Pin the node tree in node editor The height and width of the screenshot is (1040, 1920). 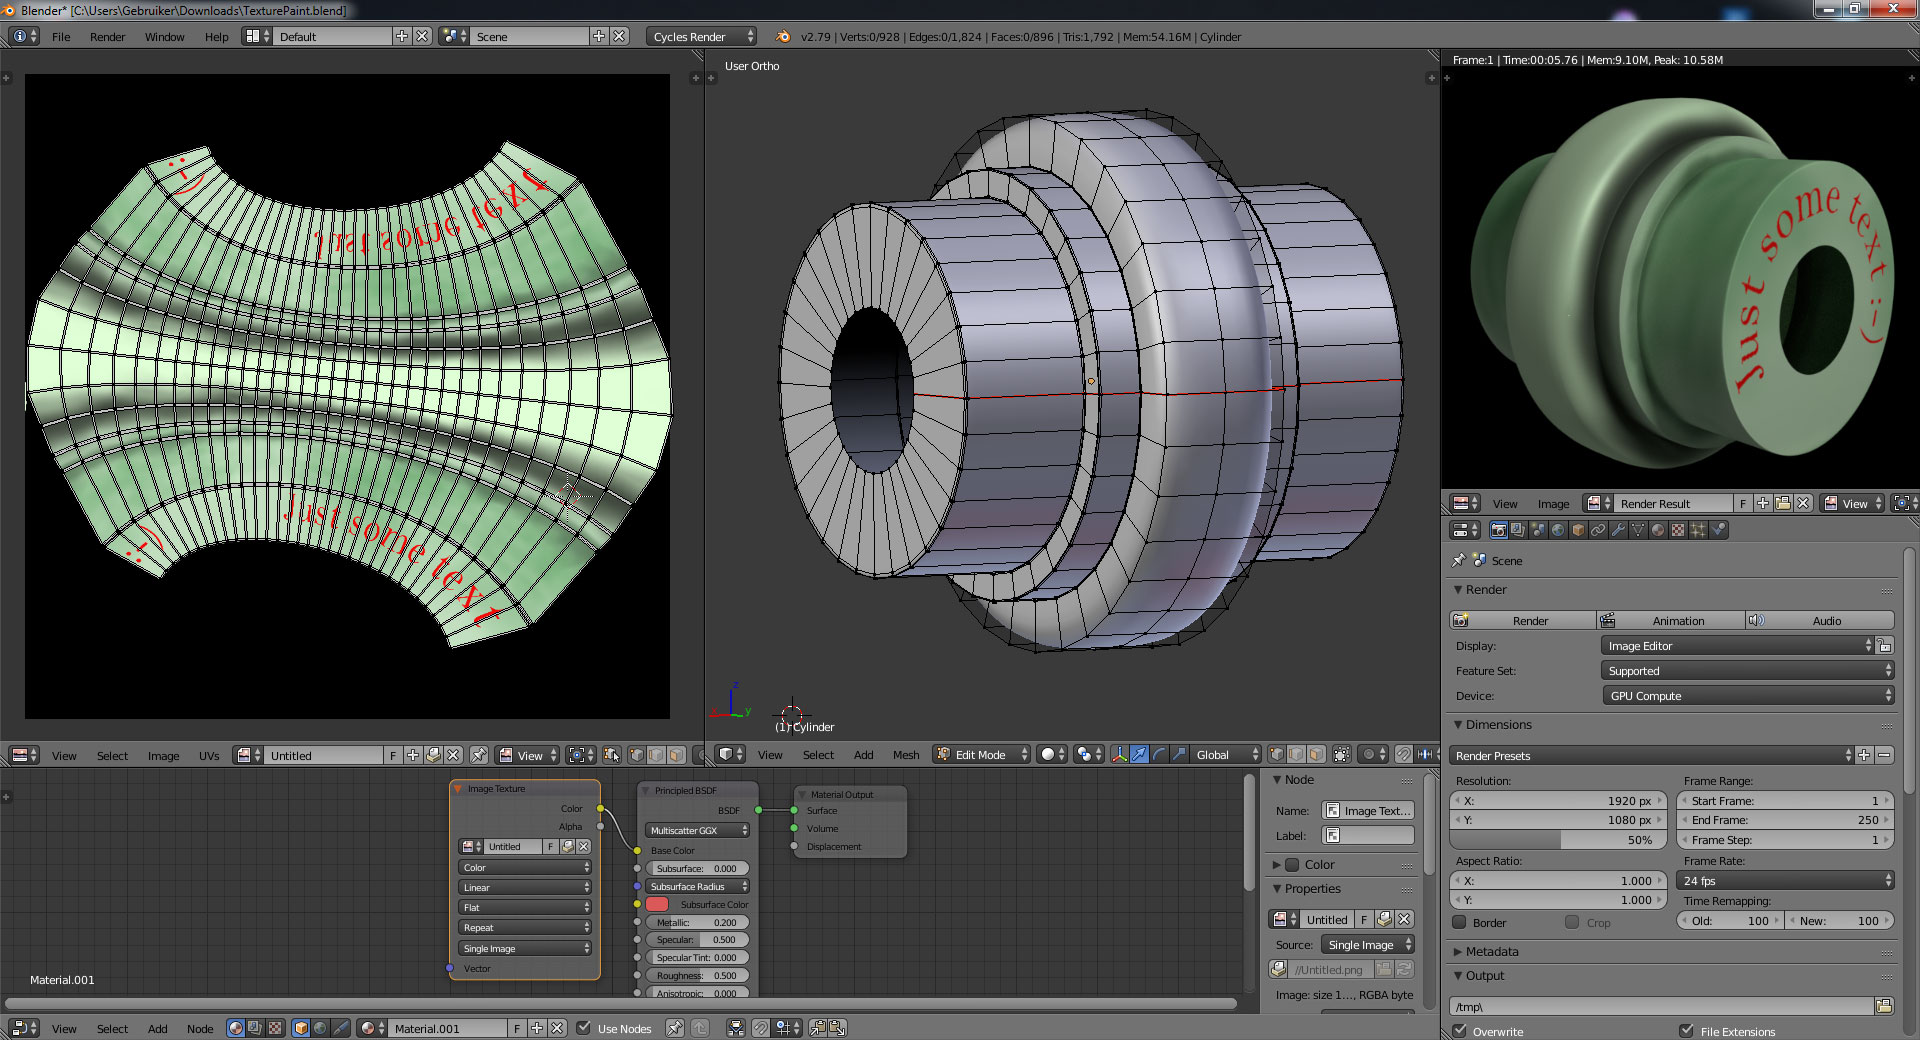click(675, 1028)
